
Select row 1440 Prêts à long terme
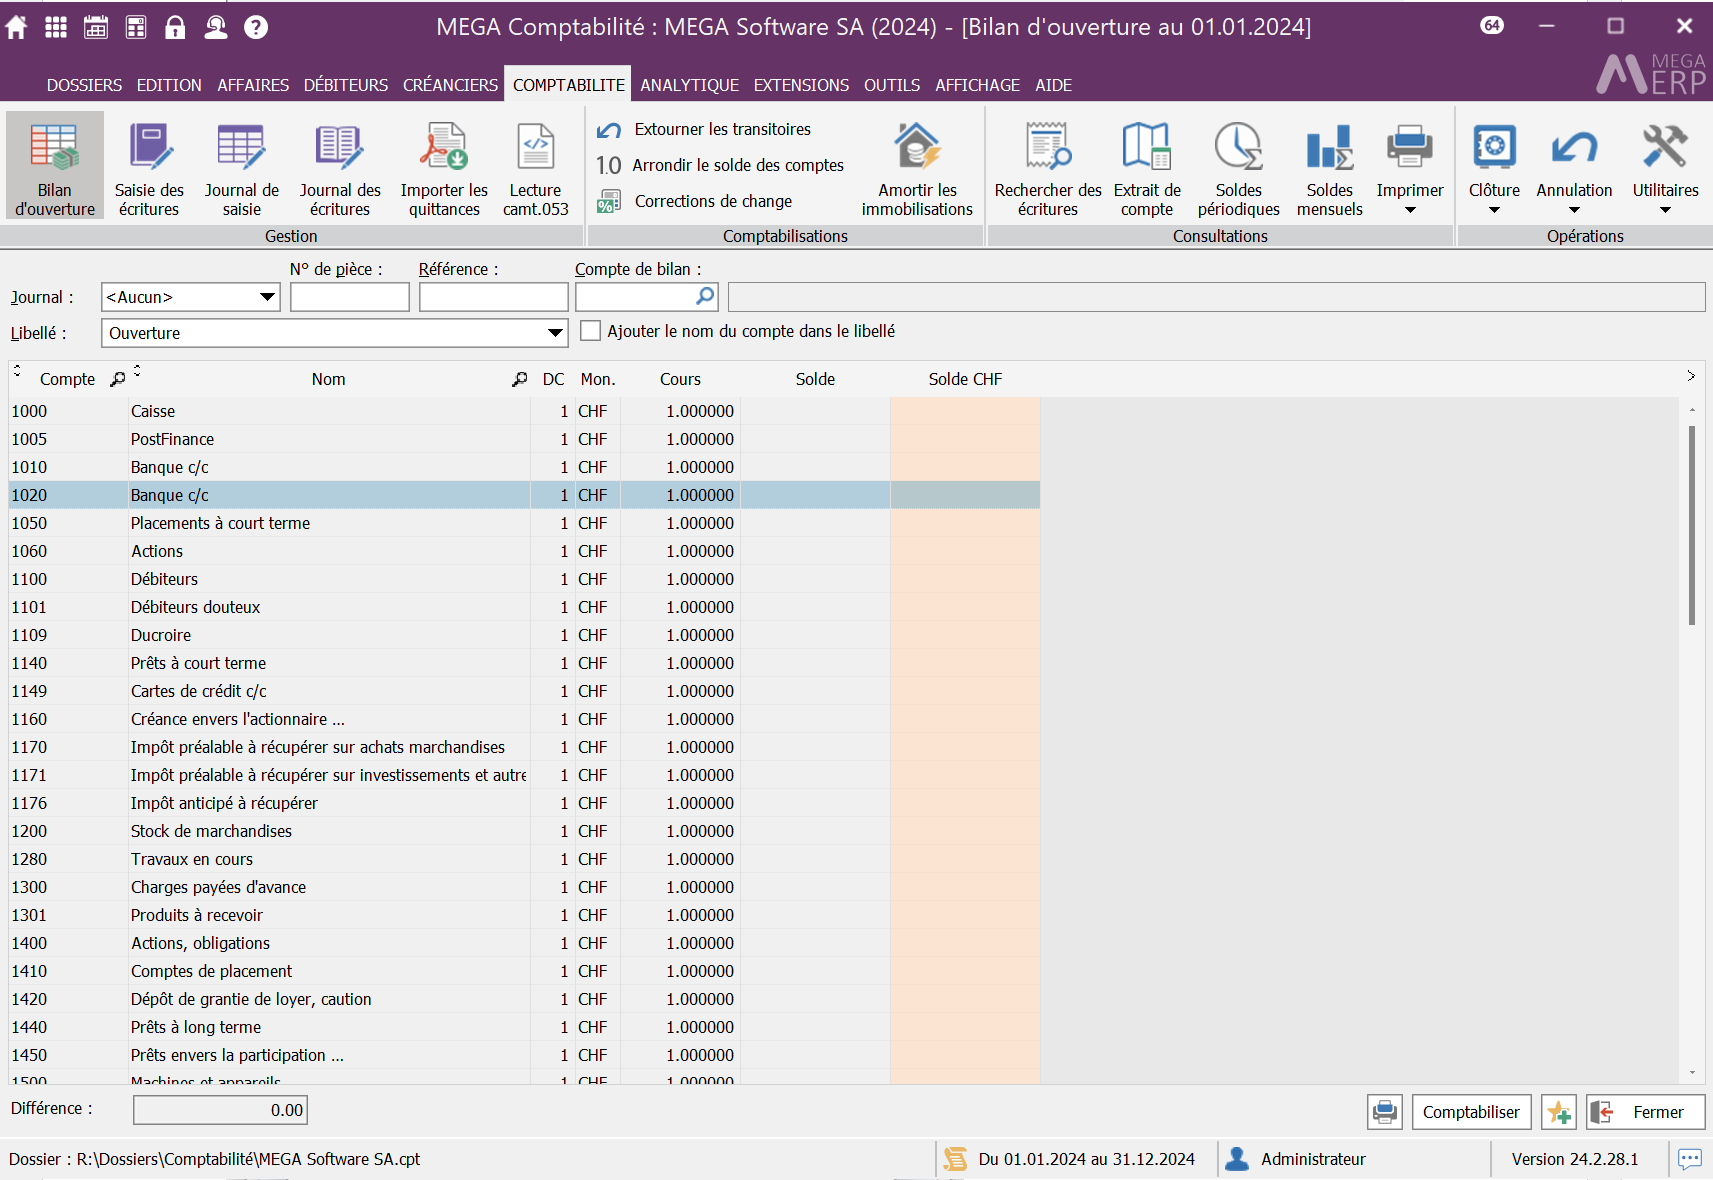524,1027
